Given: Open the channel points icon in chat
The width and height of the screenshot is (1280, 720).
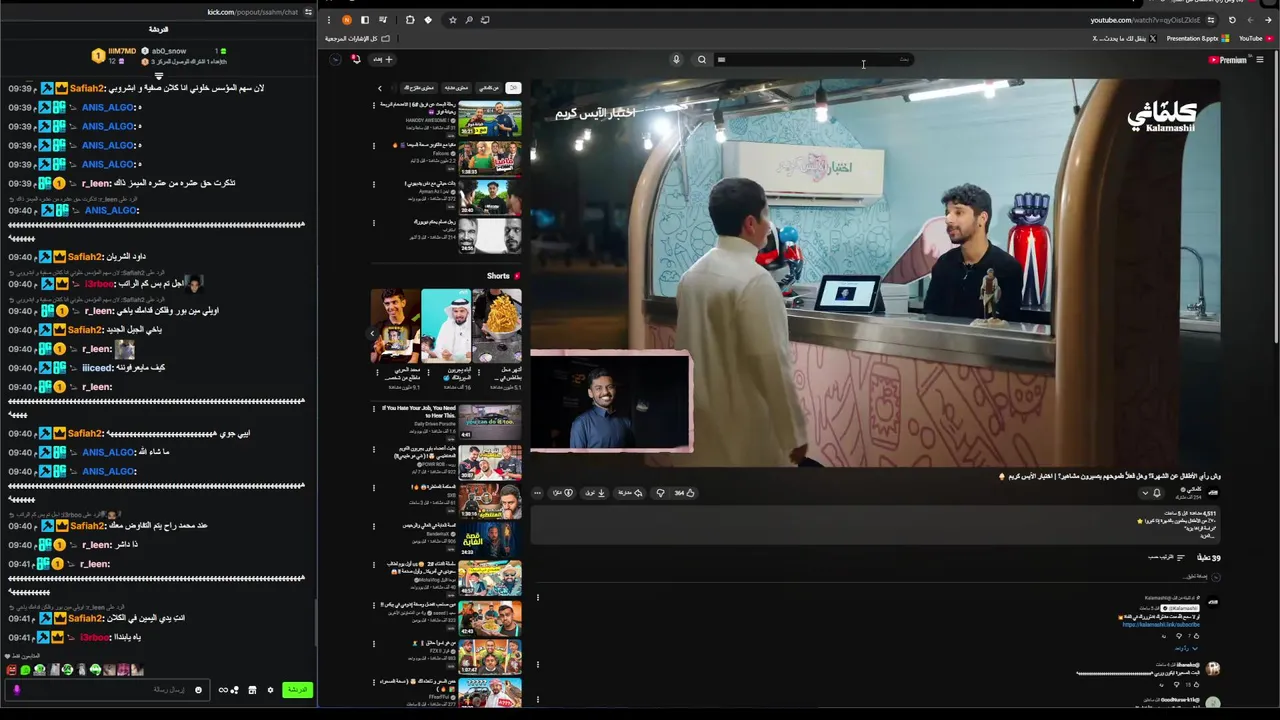Looking at the screenshot, I should (x=234, y=690).
